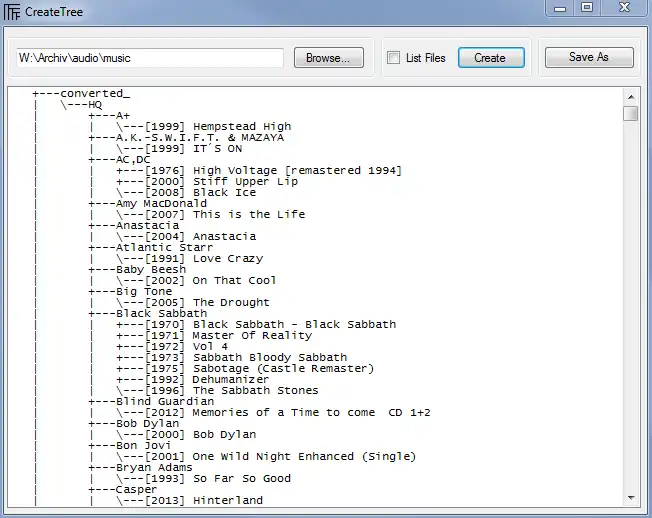Click the AC,DC folder line
This screenshot has height=518, width=652.
pos(120,160)
